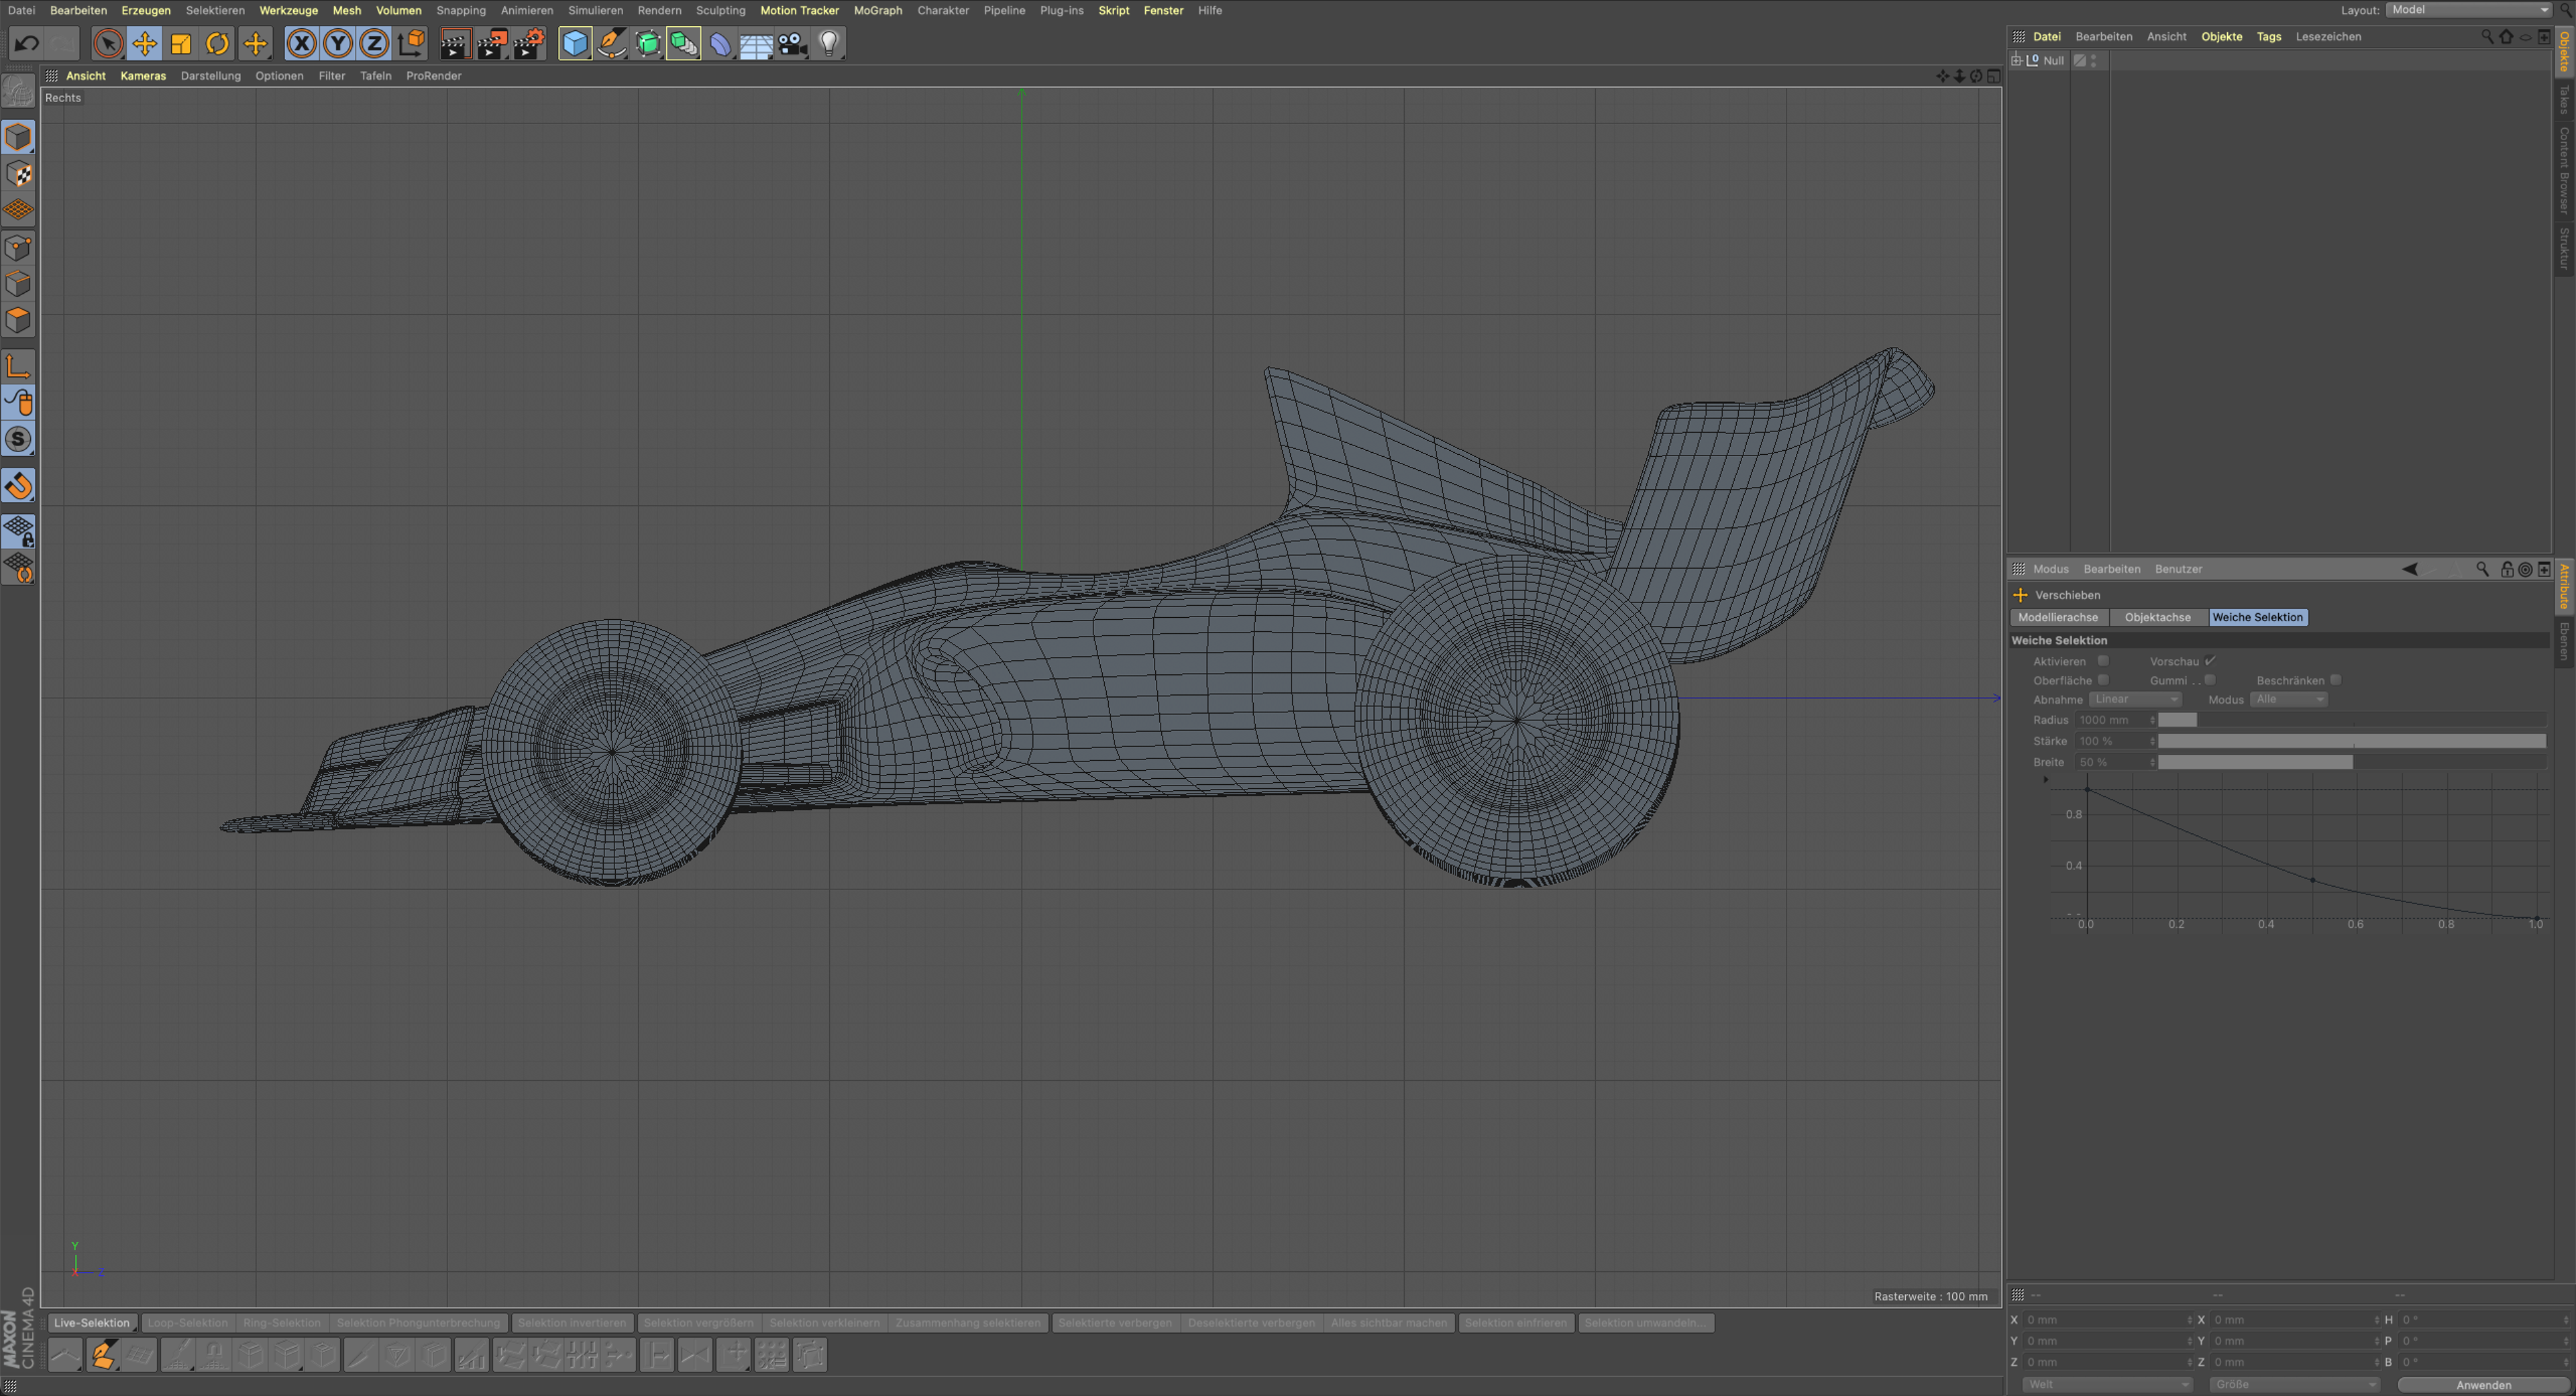The height and width of the screenshot is (1396, 2576).
Task: Click the Anwenden button
Action: click(x=2483, y=1385)
